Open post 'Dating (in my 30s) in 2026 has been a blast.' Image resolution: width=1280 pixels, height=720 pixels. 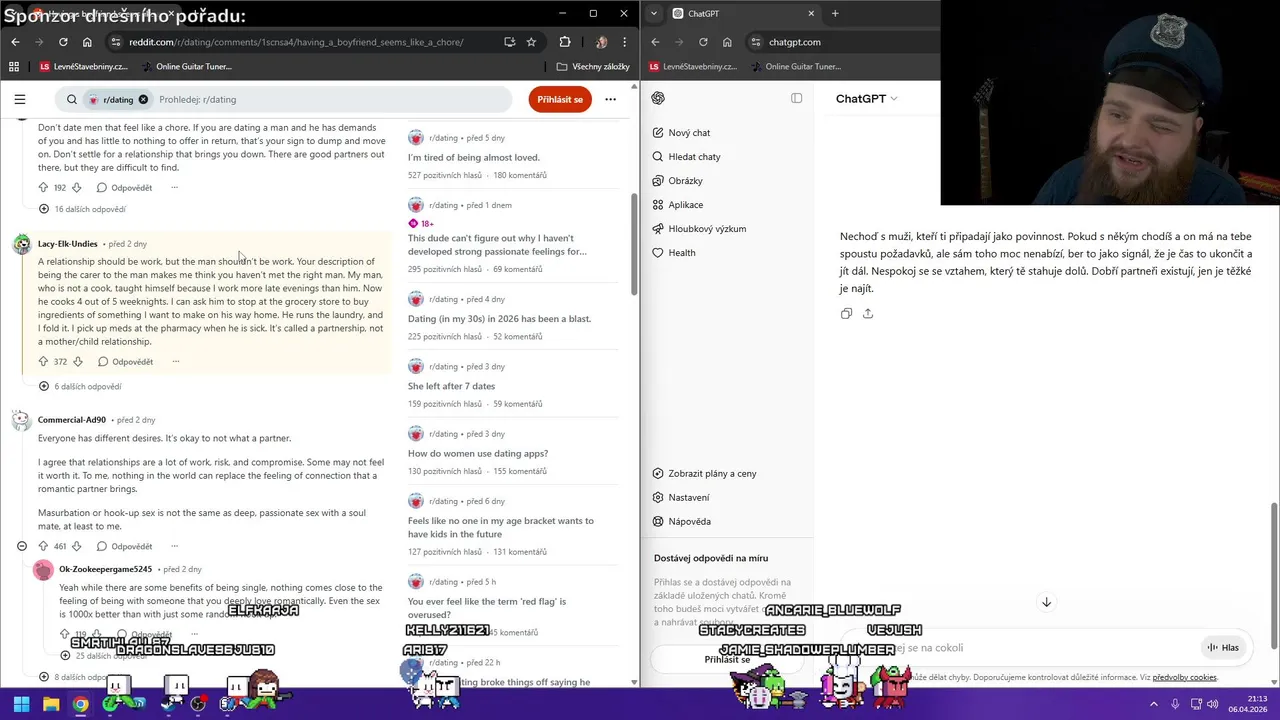click(x=499, y=318)
